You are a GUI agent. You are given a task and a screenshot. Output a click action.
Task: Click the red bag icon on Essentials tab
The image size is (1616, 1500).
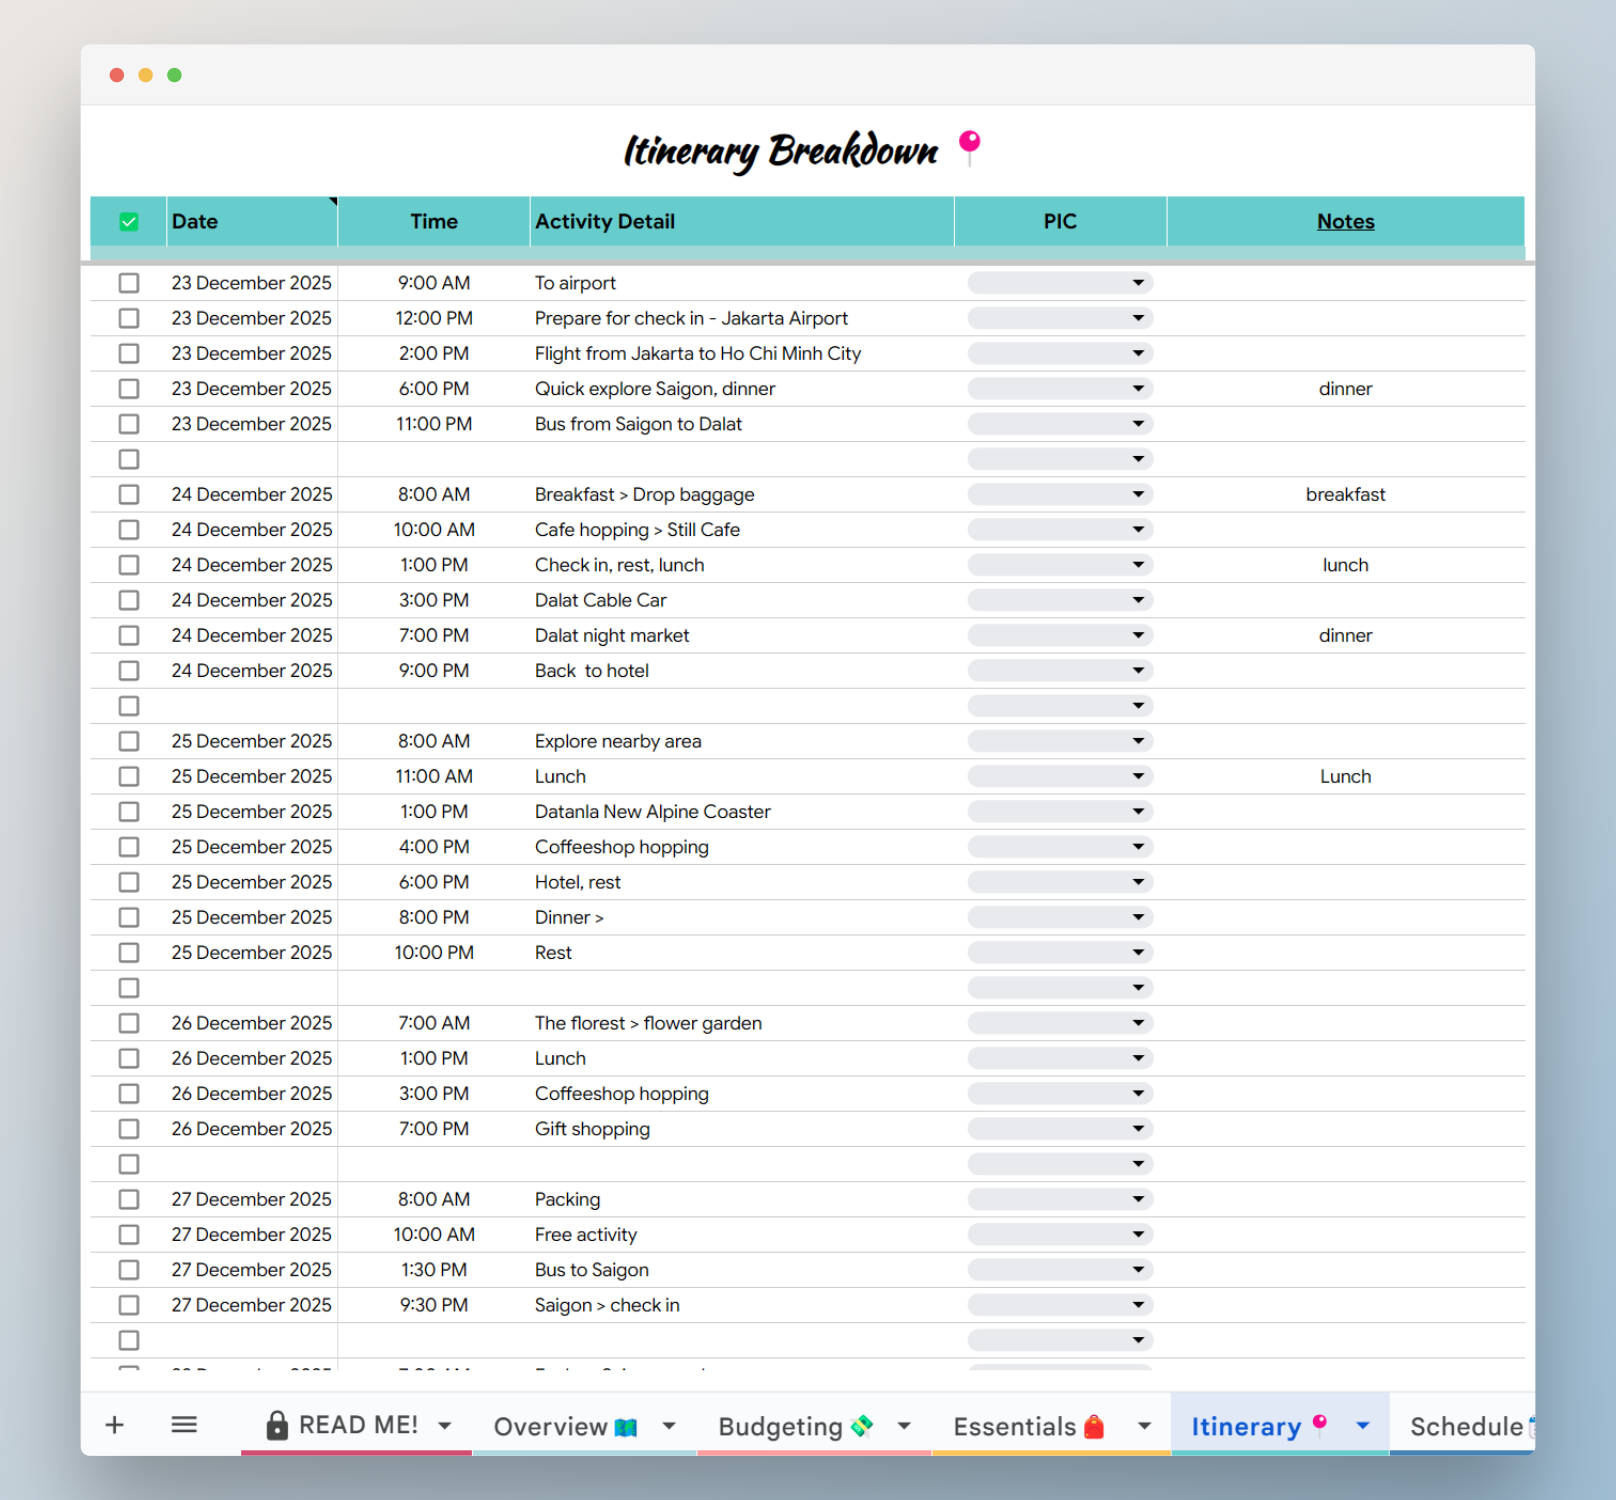click(1094, 1426)
